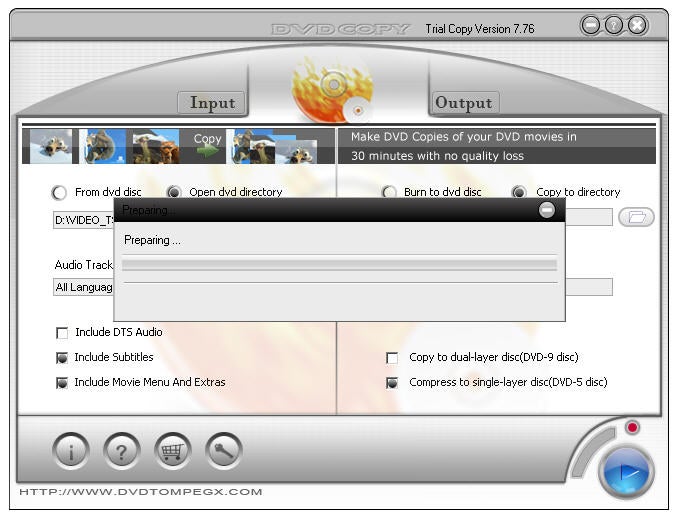Open the All Languages audio track dropdown
The width and height of the screenshot is (678, 519).
[83, 287]
